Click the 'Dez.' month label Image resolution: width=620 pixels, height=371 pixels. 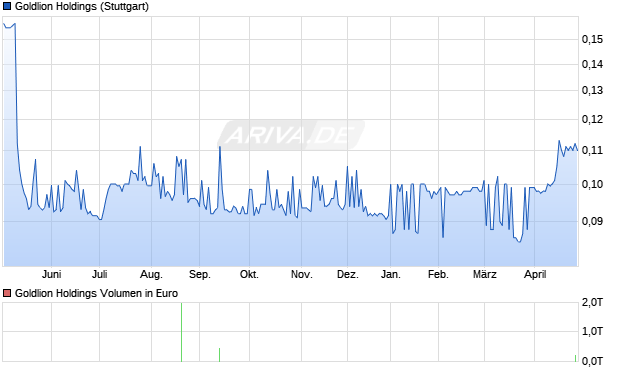coord(348,274)
